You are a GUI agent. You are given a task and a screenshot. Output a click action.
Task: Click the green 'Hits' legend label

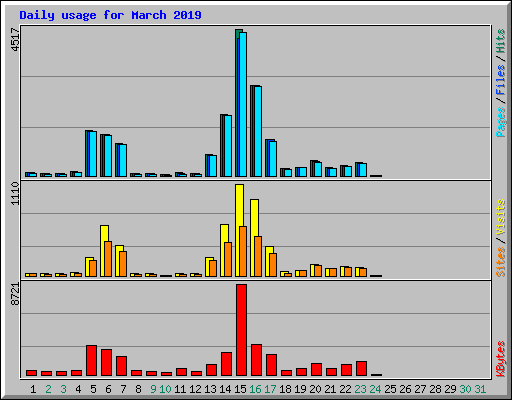(x=500, y=41)
